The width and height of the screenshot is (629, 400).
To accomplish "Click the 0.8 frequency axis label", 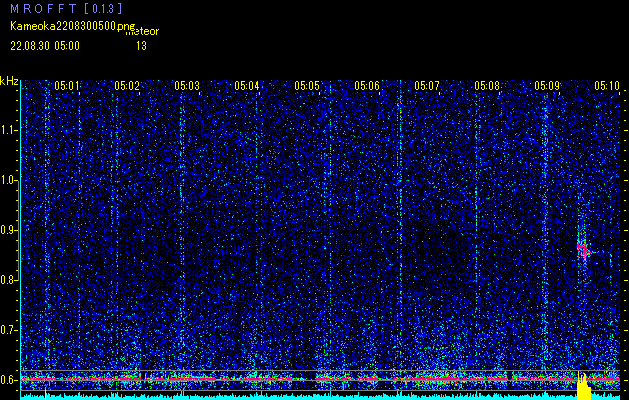I will click(9, 280).
